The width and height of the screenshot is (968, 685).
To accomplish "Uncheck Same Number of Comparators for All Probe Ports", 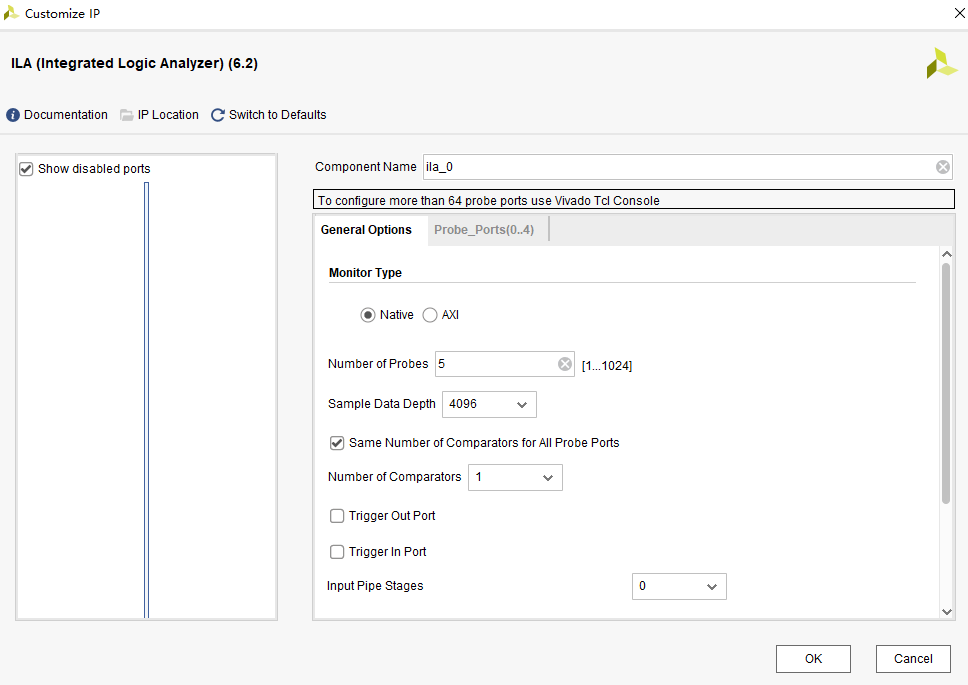I will point(336,443).
